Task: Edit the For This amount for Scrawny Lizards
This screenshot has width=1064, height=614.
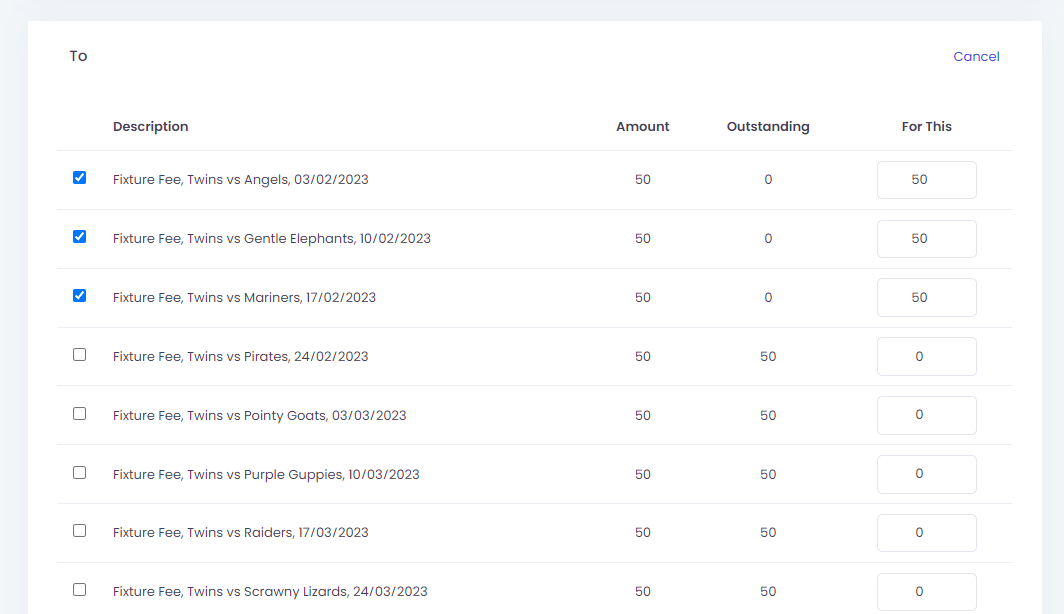Action: click(x=926, y=592)
